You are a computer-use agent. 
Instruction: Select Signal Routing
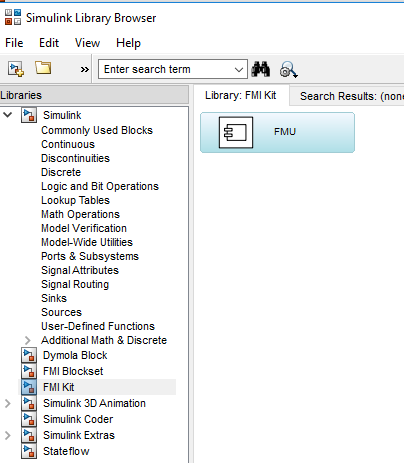pyautogui.click(x=75, y=284)
